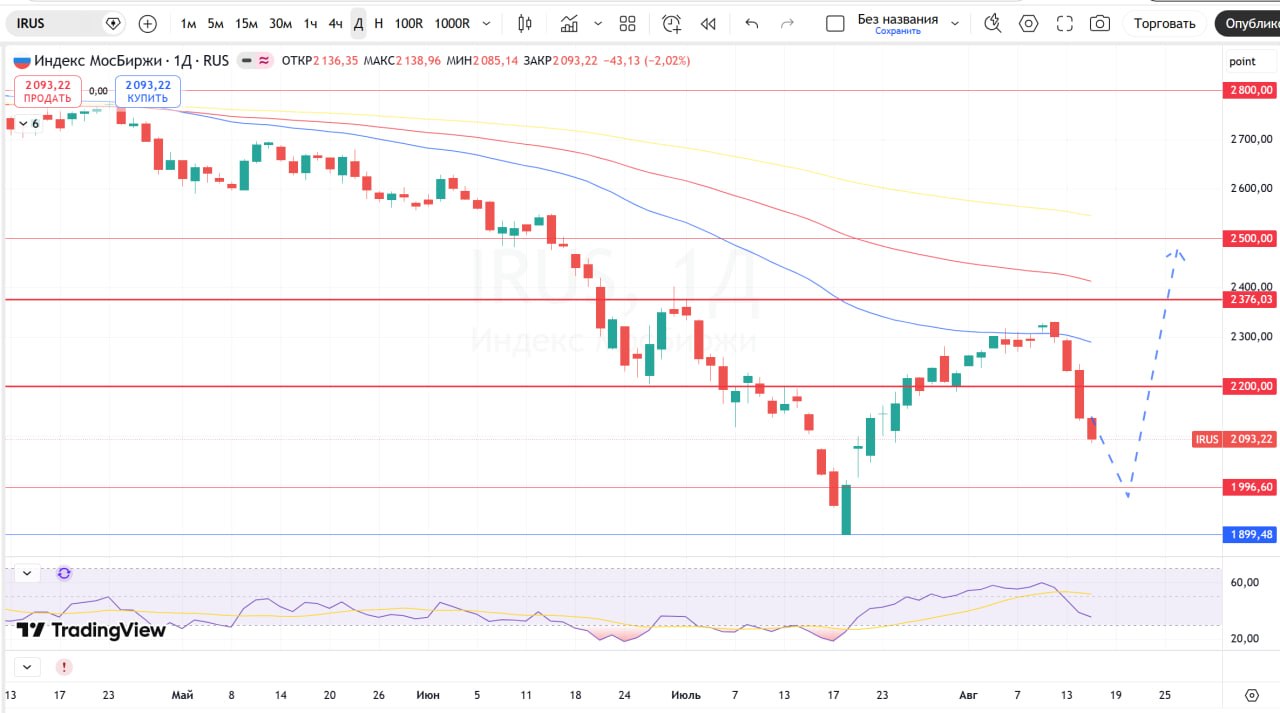
Task: Undo the last chart action
Action: 752,23
